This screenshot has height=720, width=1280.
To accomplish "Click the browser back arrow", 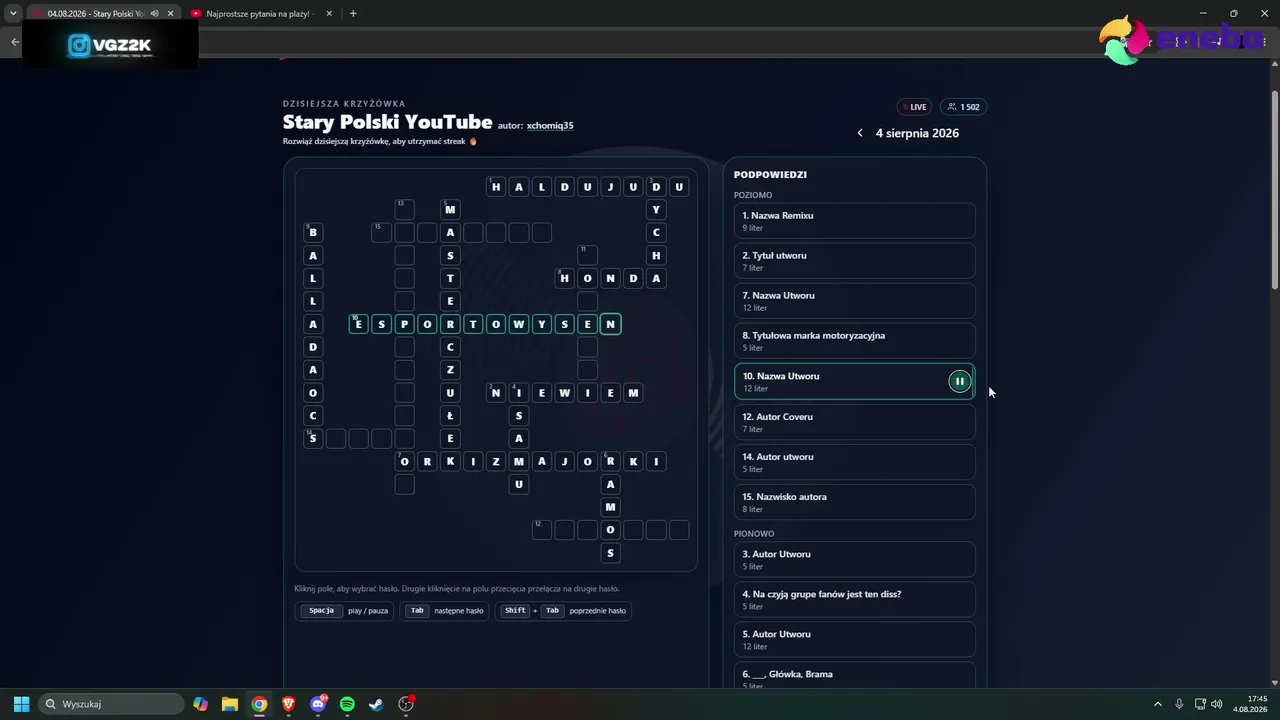I will pos(15,42).
